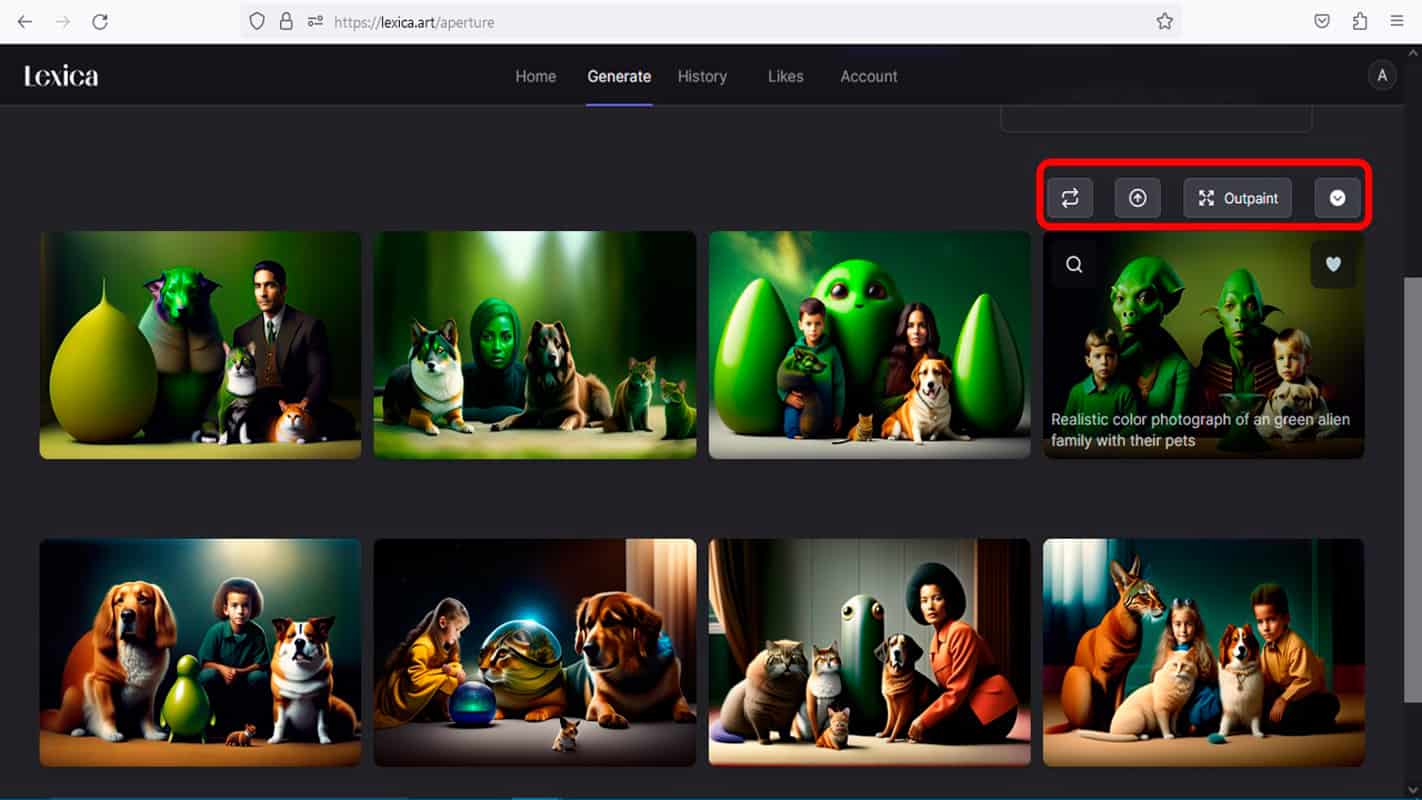Open the Likes tab
Viewport: 1422px width, 800px height.
[x=785, y=76]
